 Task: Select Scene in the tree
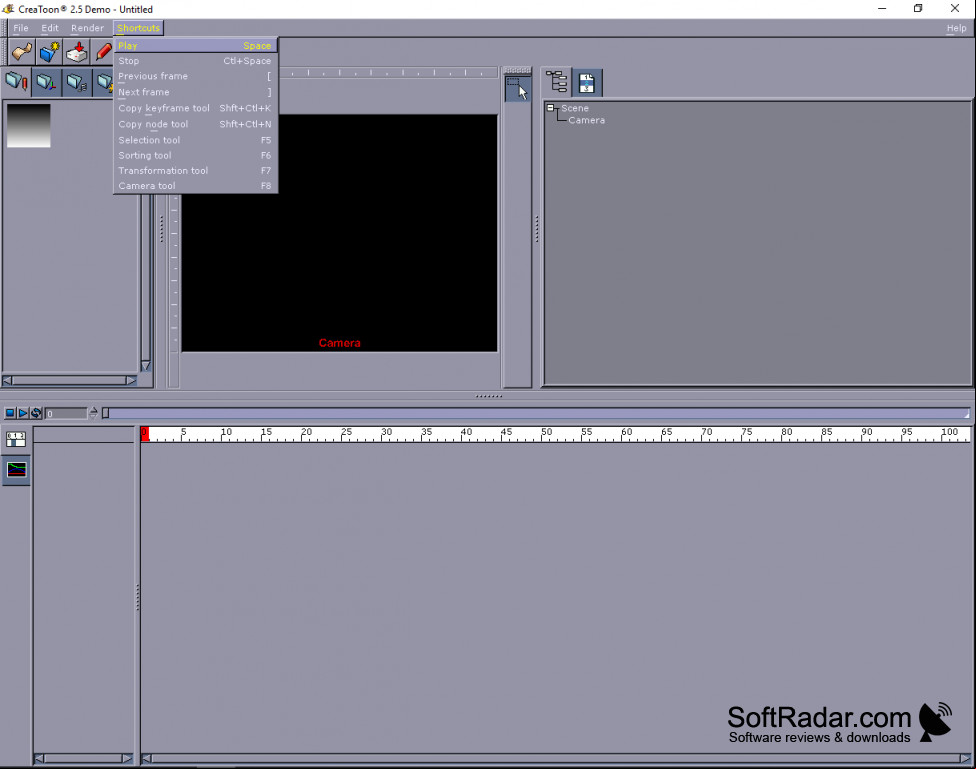[x=575, y=108]
